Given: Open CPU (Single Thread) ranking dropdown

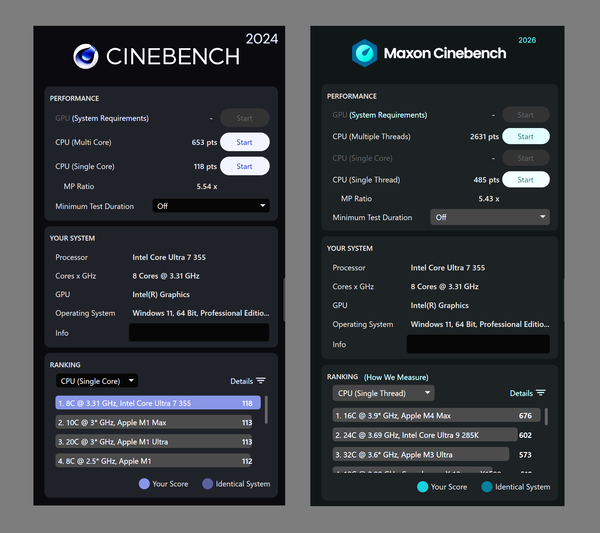Looking at the screenshot, I should click(383, 393).
